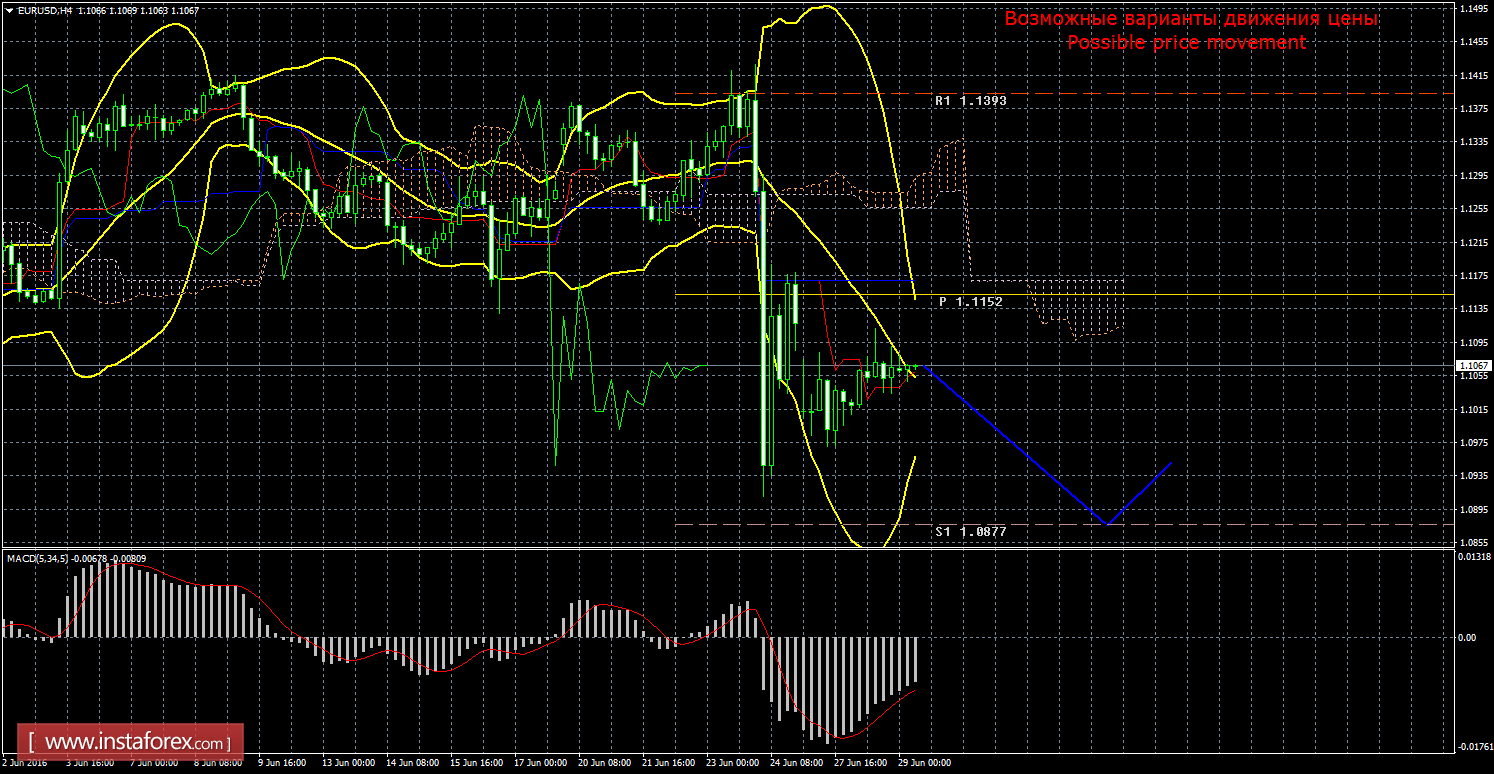This screenshot has height=774, width=1494.
Task: Click the 1.1375 price scale value
Action: pos(1474,109)
